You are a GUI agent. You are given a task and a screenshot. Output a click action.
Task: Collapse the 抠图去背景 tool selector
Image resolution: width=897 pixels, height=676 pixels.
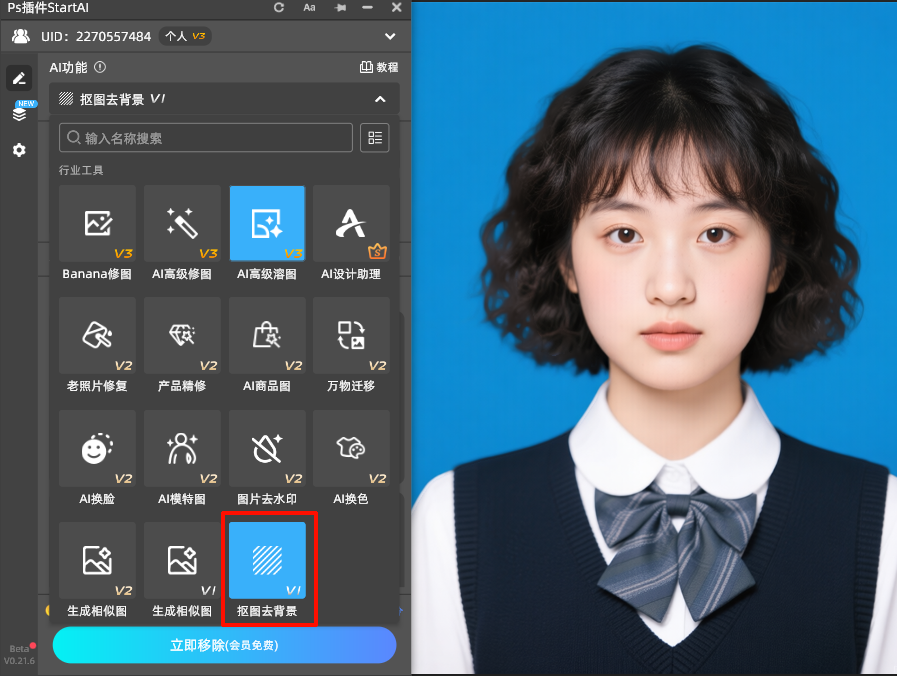380,99
